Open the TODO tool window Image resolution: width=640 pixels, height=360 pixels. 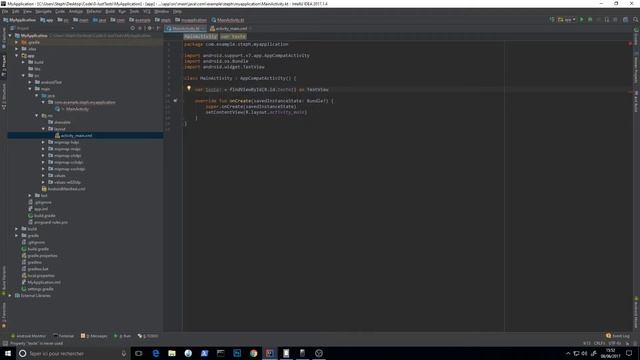148,336
